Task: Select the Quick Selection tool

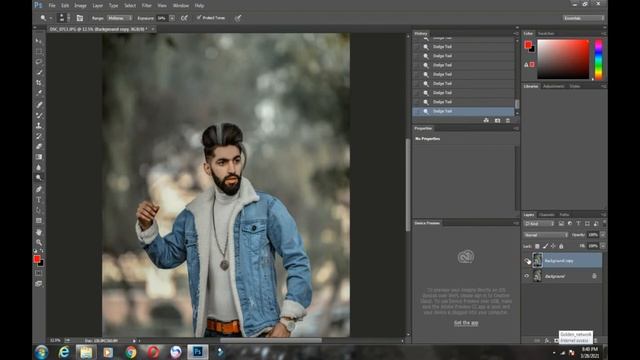Action: point(39,72)
